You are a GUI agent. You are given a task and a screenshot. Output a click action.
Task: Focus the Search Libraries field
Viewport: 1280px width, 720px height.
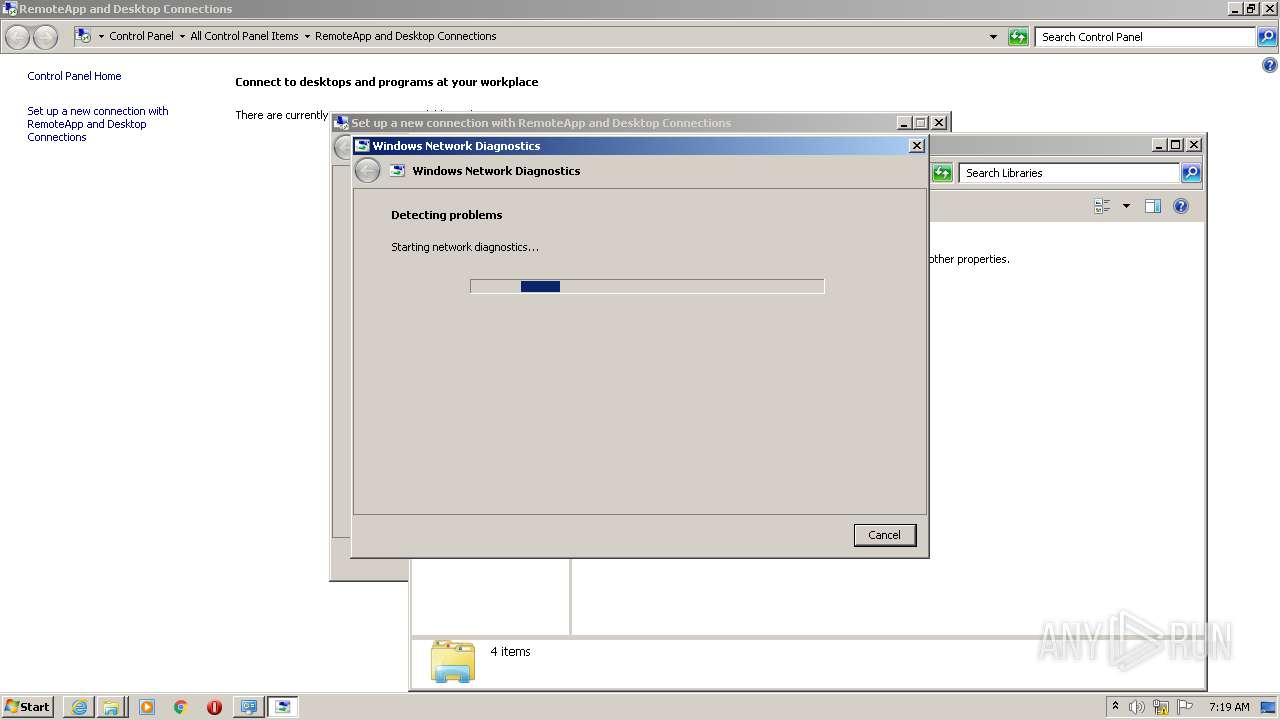pyautogui.click(x=1069, y=173)
